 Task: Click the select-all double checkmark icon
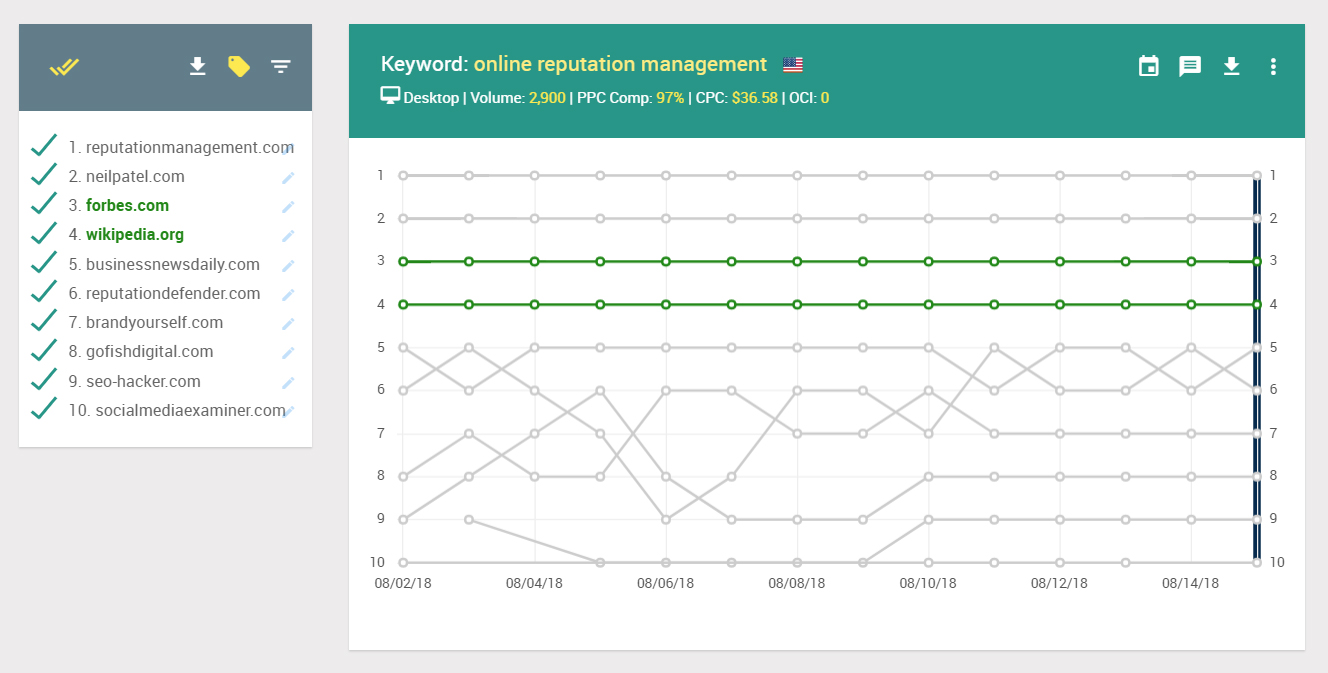pos(64,67)
